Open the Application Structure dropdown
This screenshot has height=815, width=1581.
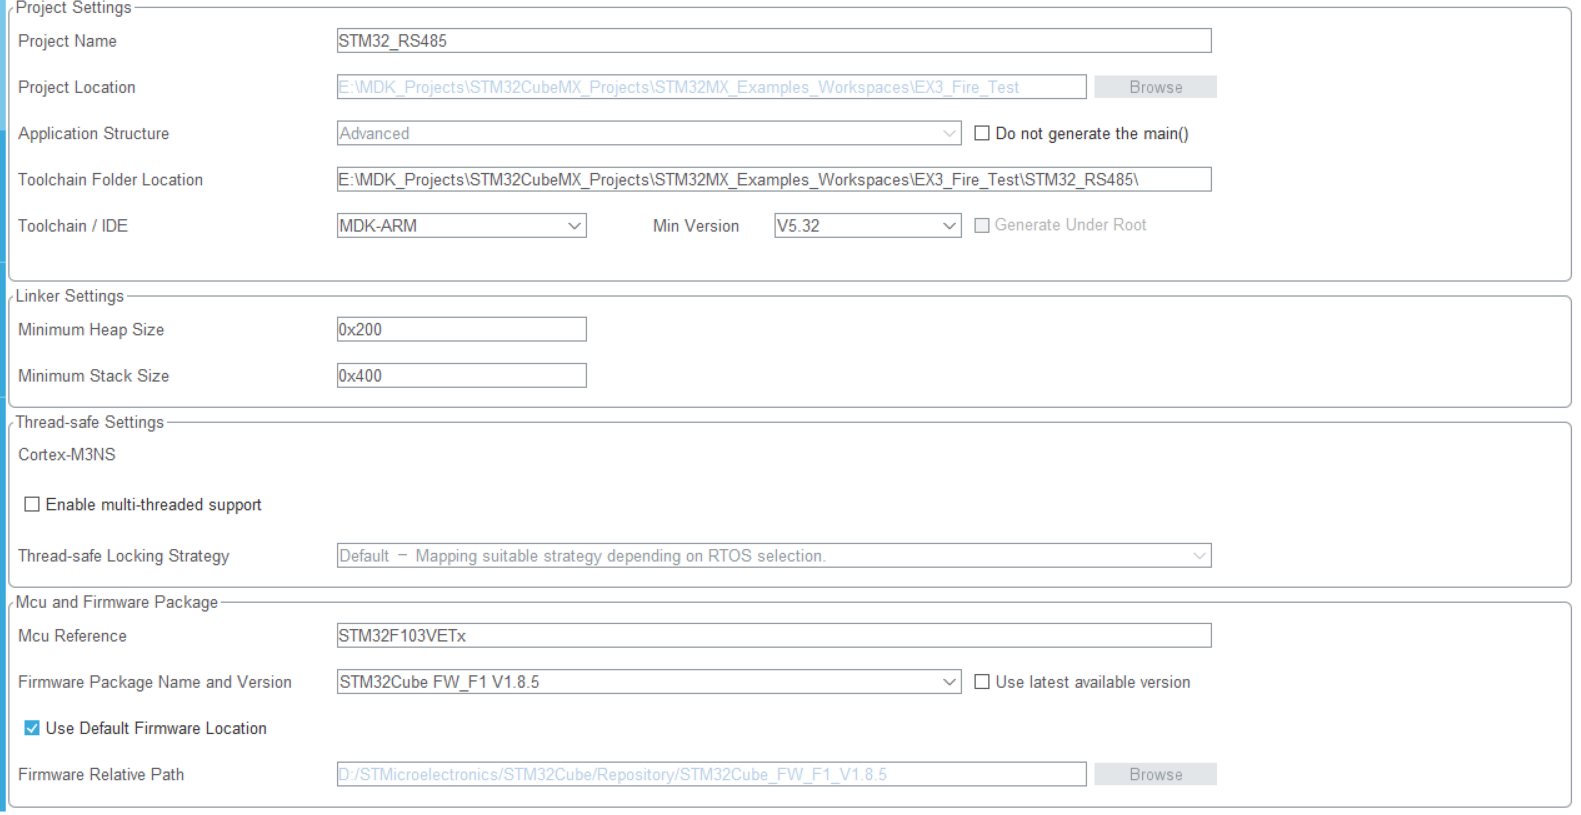[x=649, y=133]
